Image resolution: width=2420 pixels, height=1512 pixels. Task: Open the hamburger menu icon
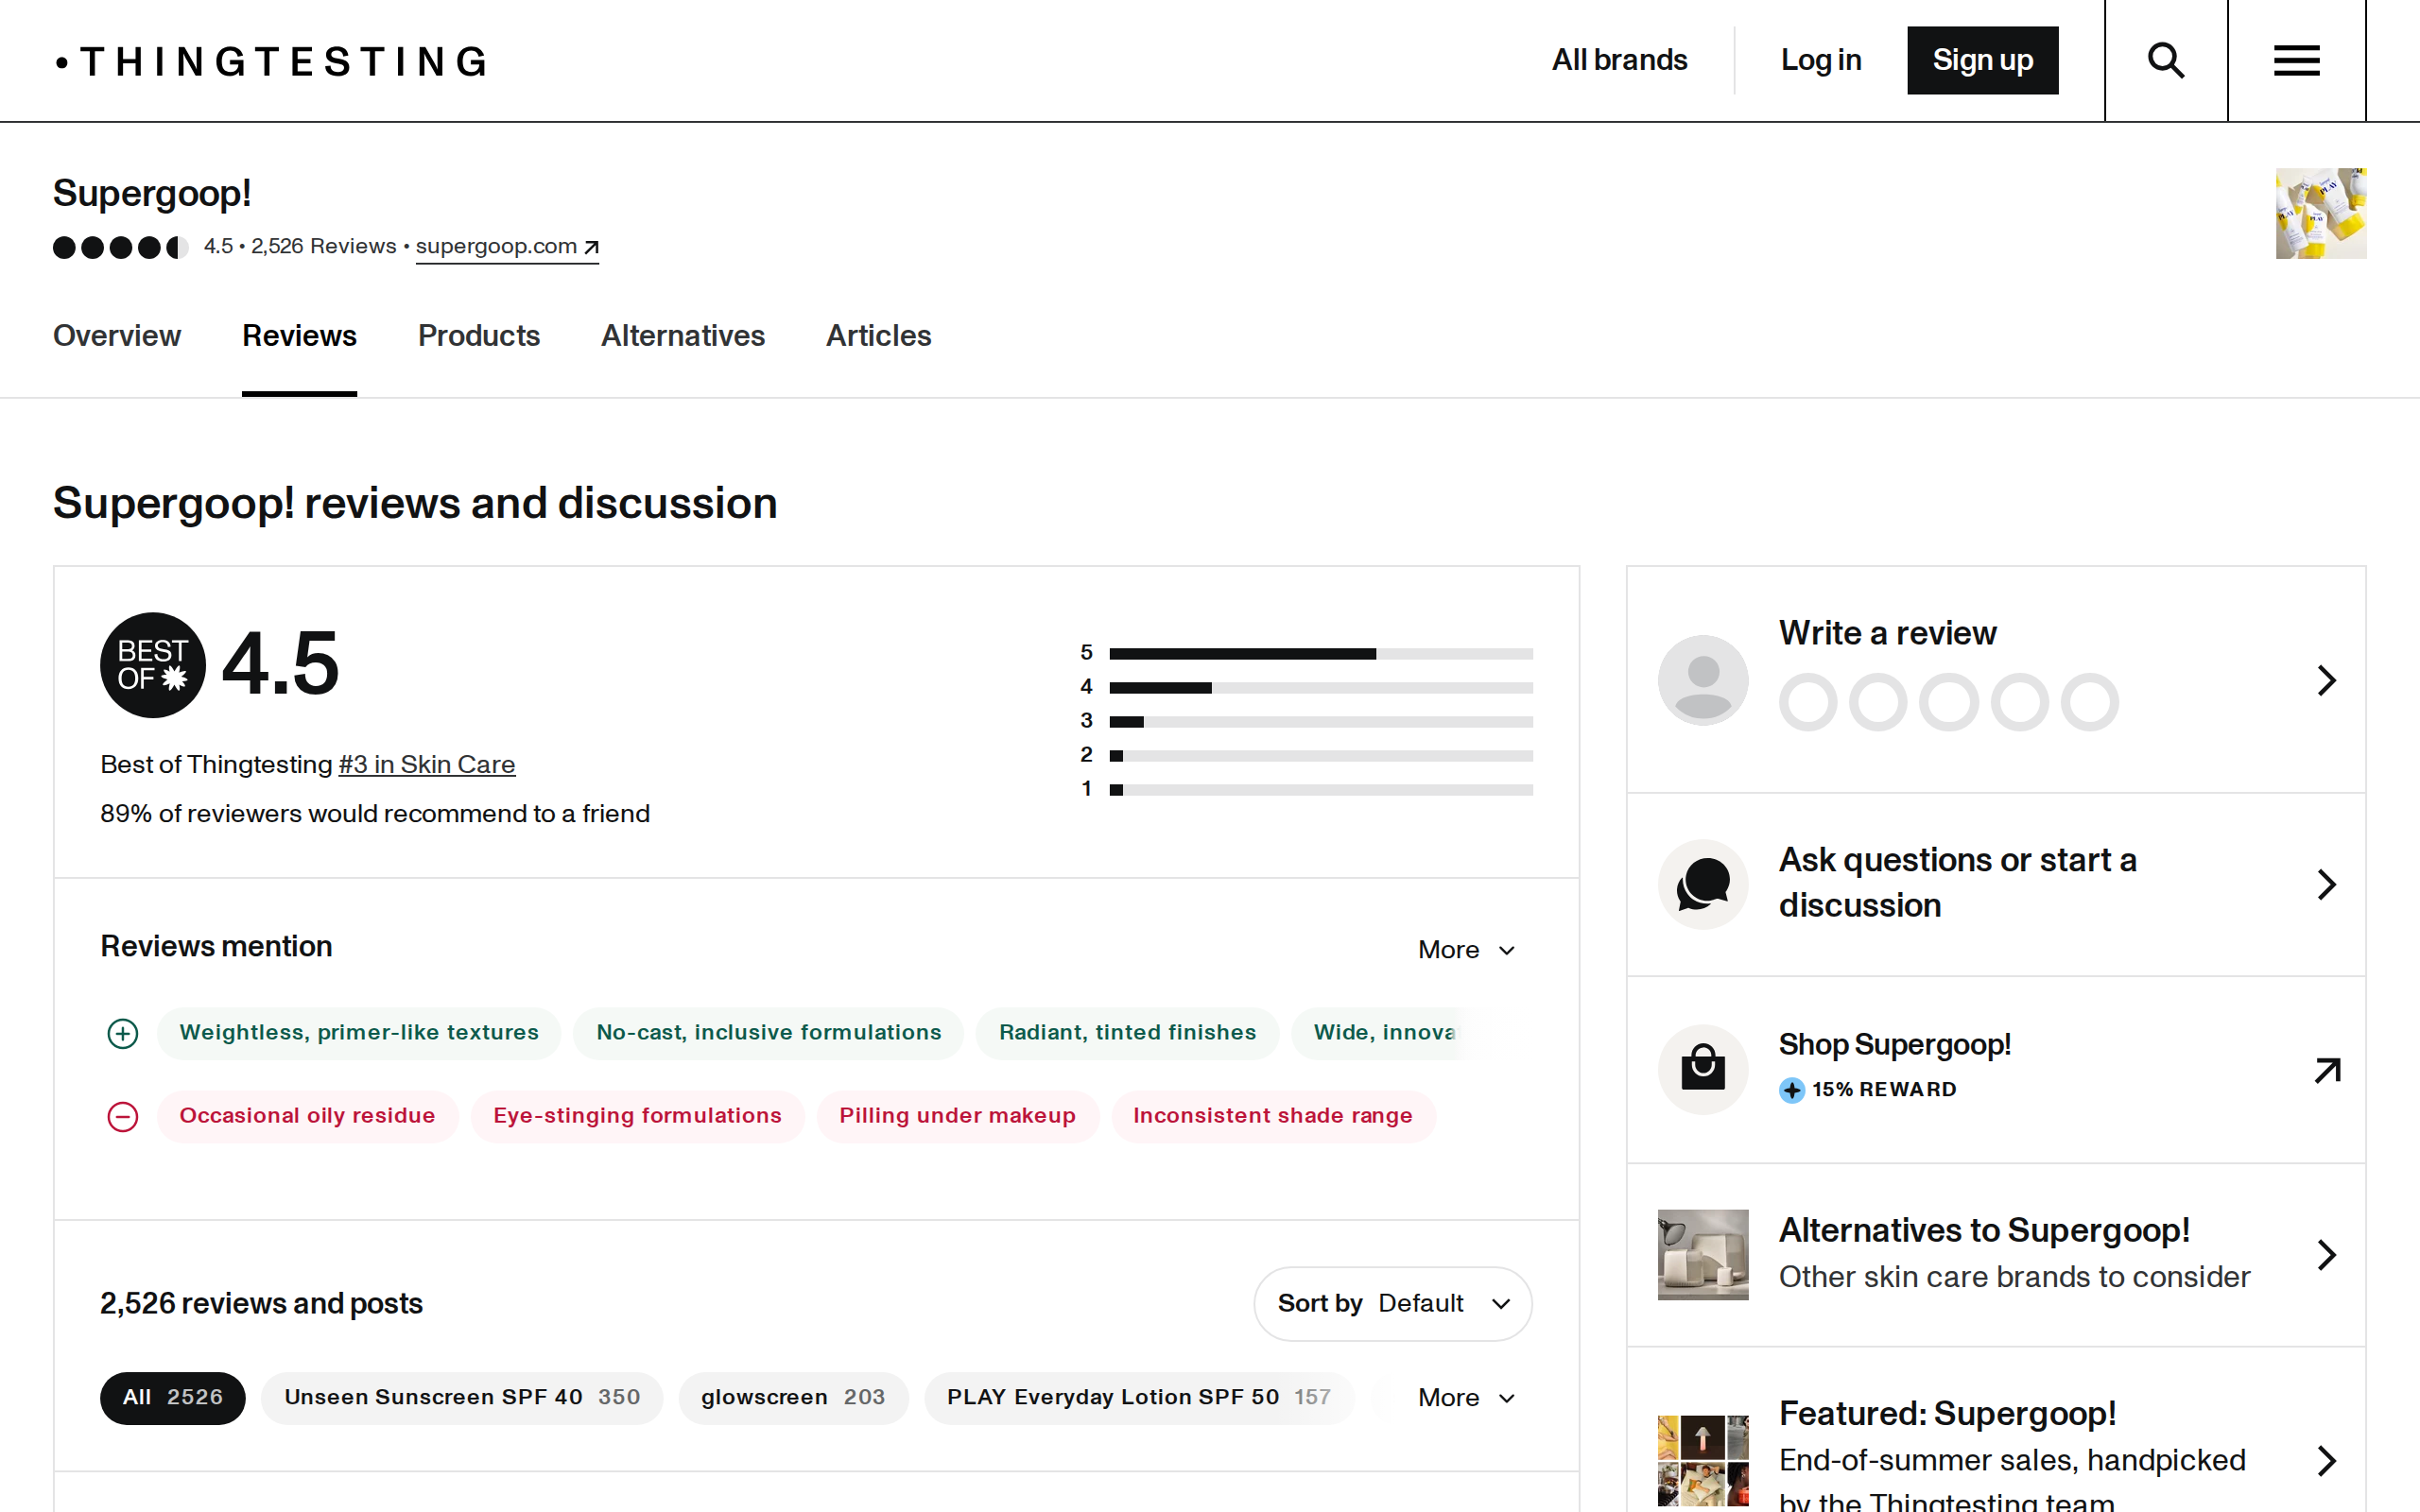point(2296,60)
